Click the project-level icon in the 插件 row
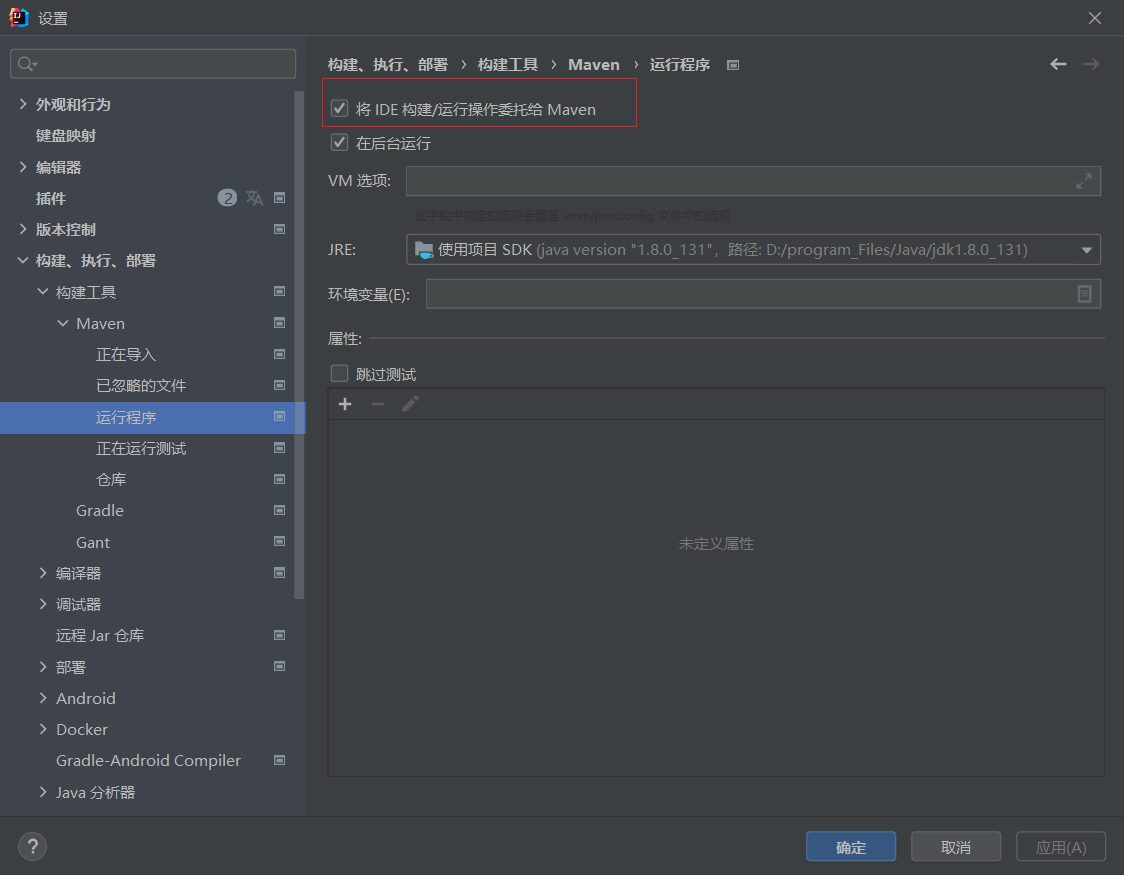This screenshot has height=875, width=1124. pos(280,198)
